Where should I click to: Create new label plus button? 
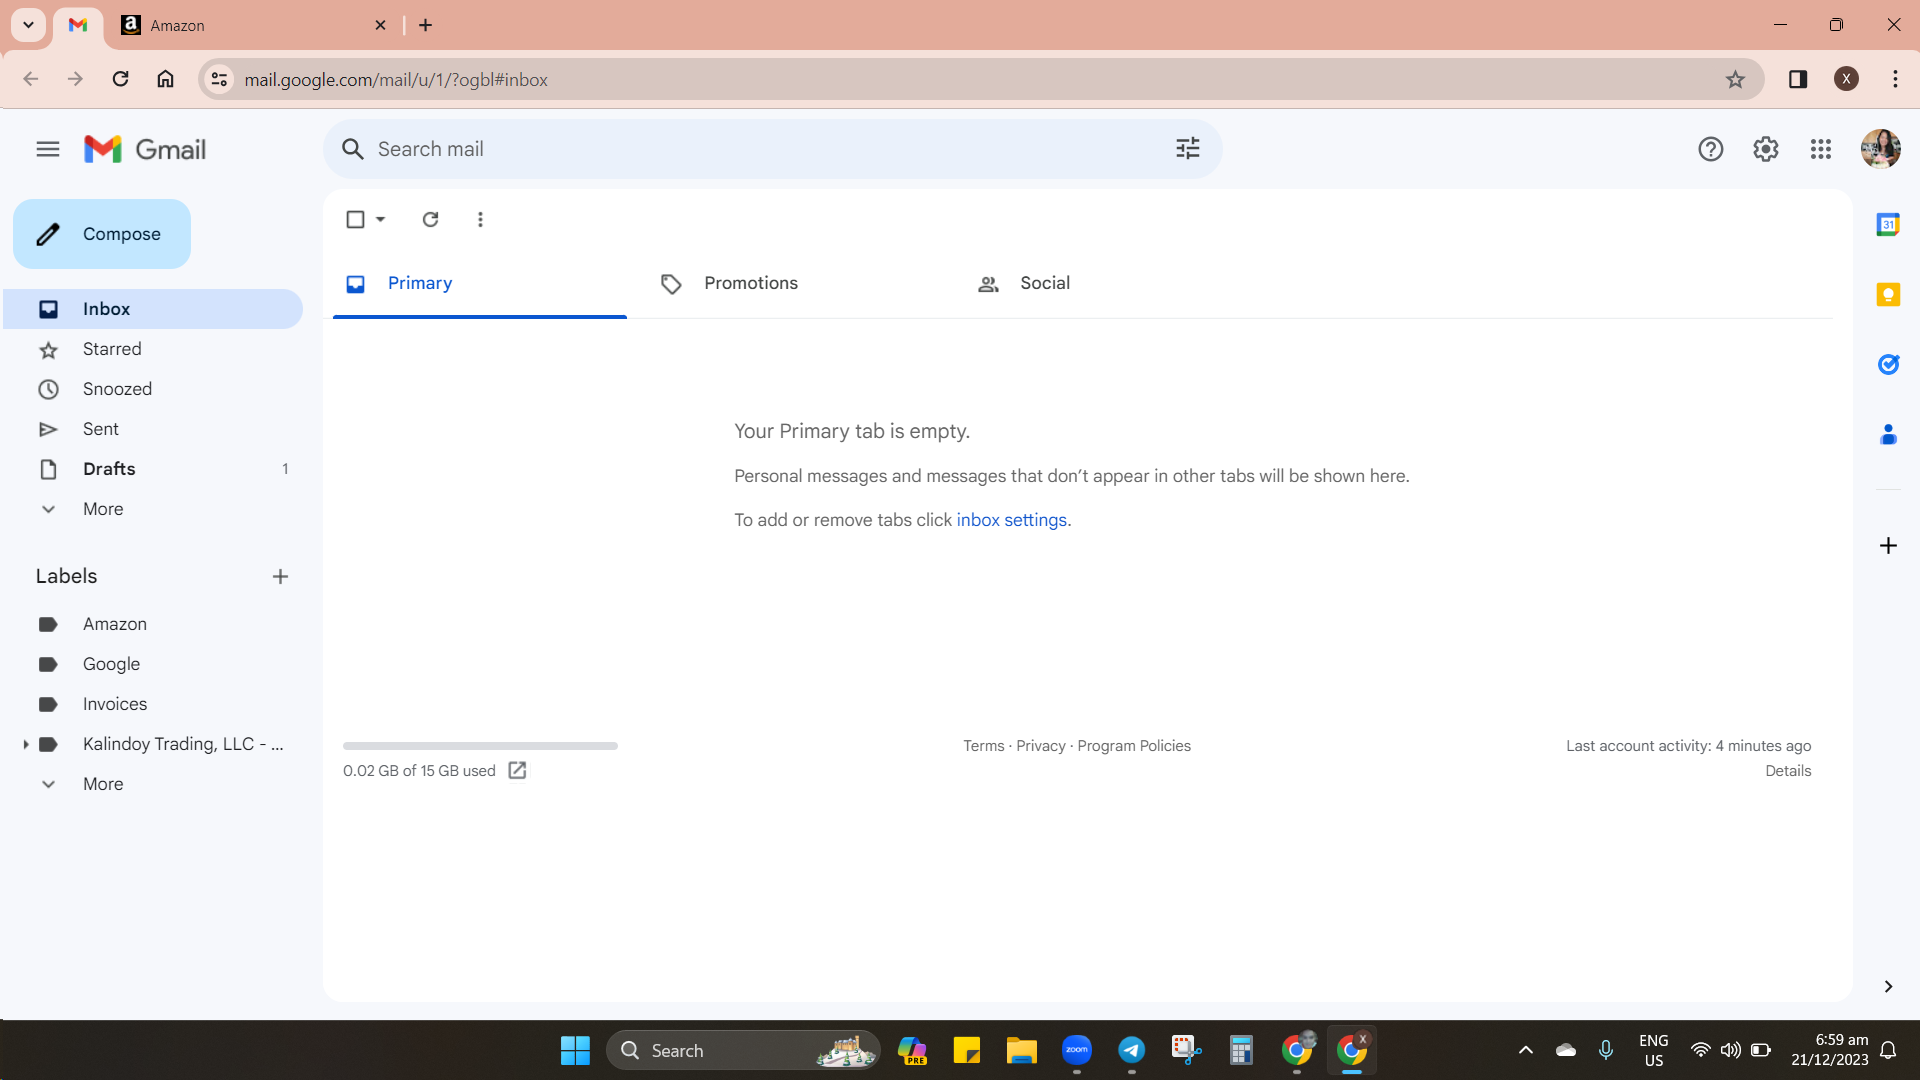[x=280, y=576]
